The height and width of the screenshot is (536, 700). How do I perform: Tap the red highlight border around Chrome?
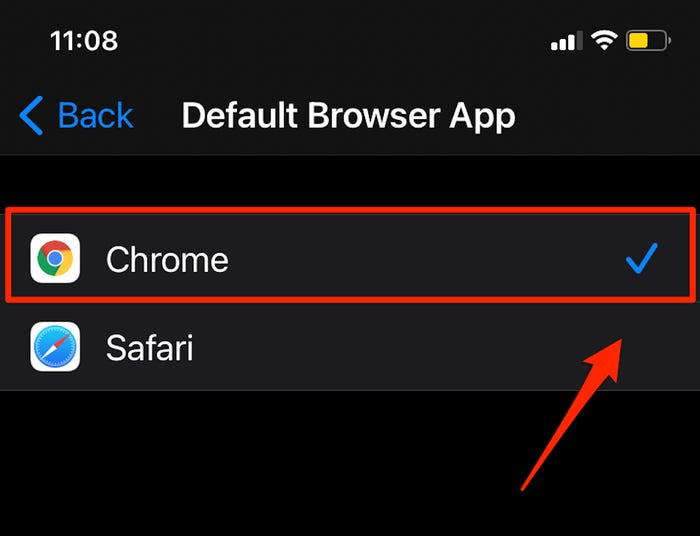350,209
